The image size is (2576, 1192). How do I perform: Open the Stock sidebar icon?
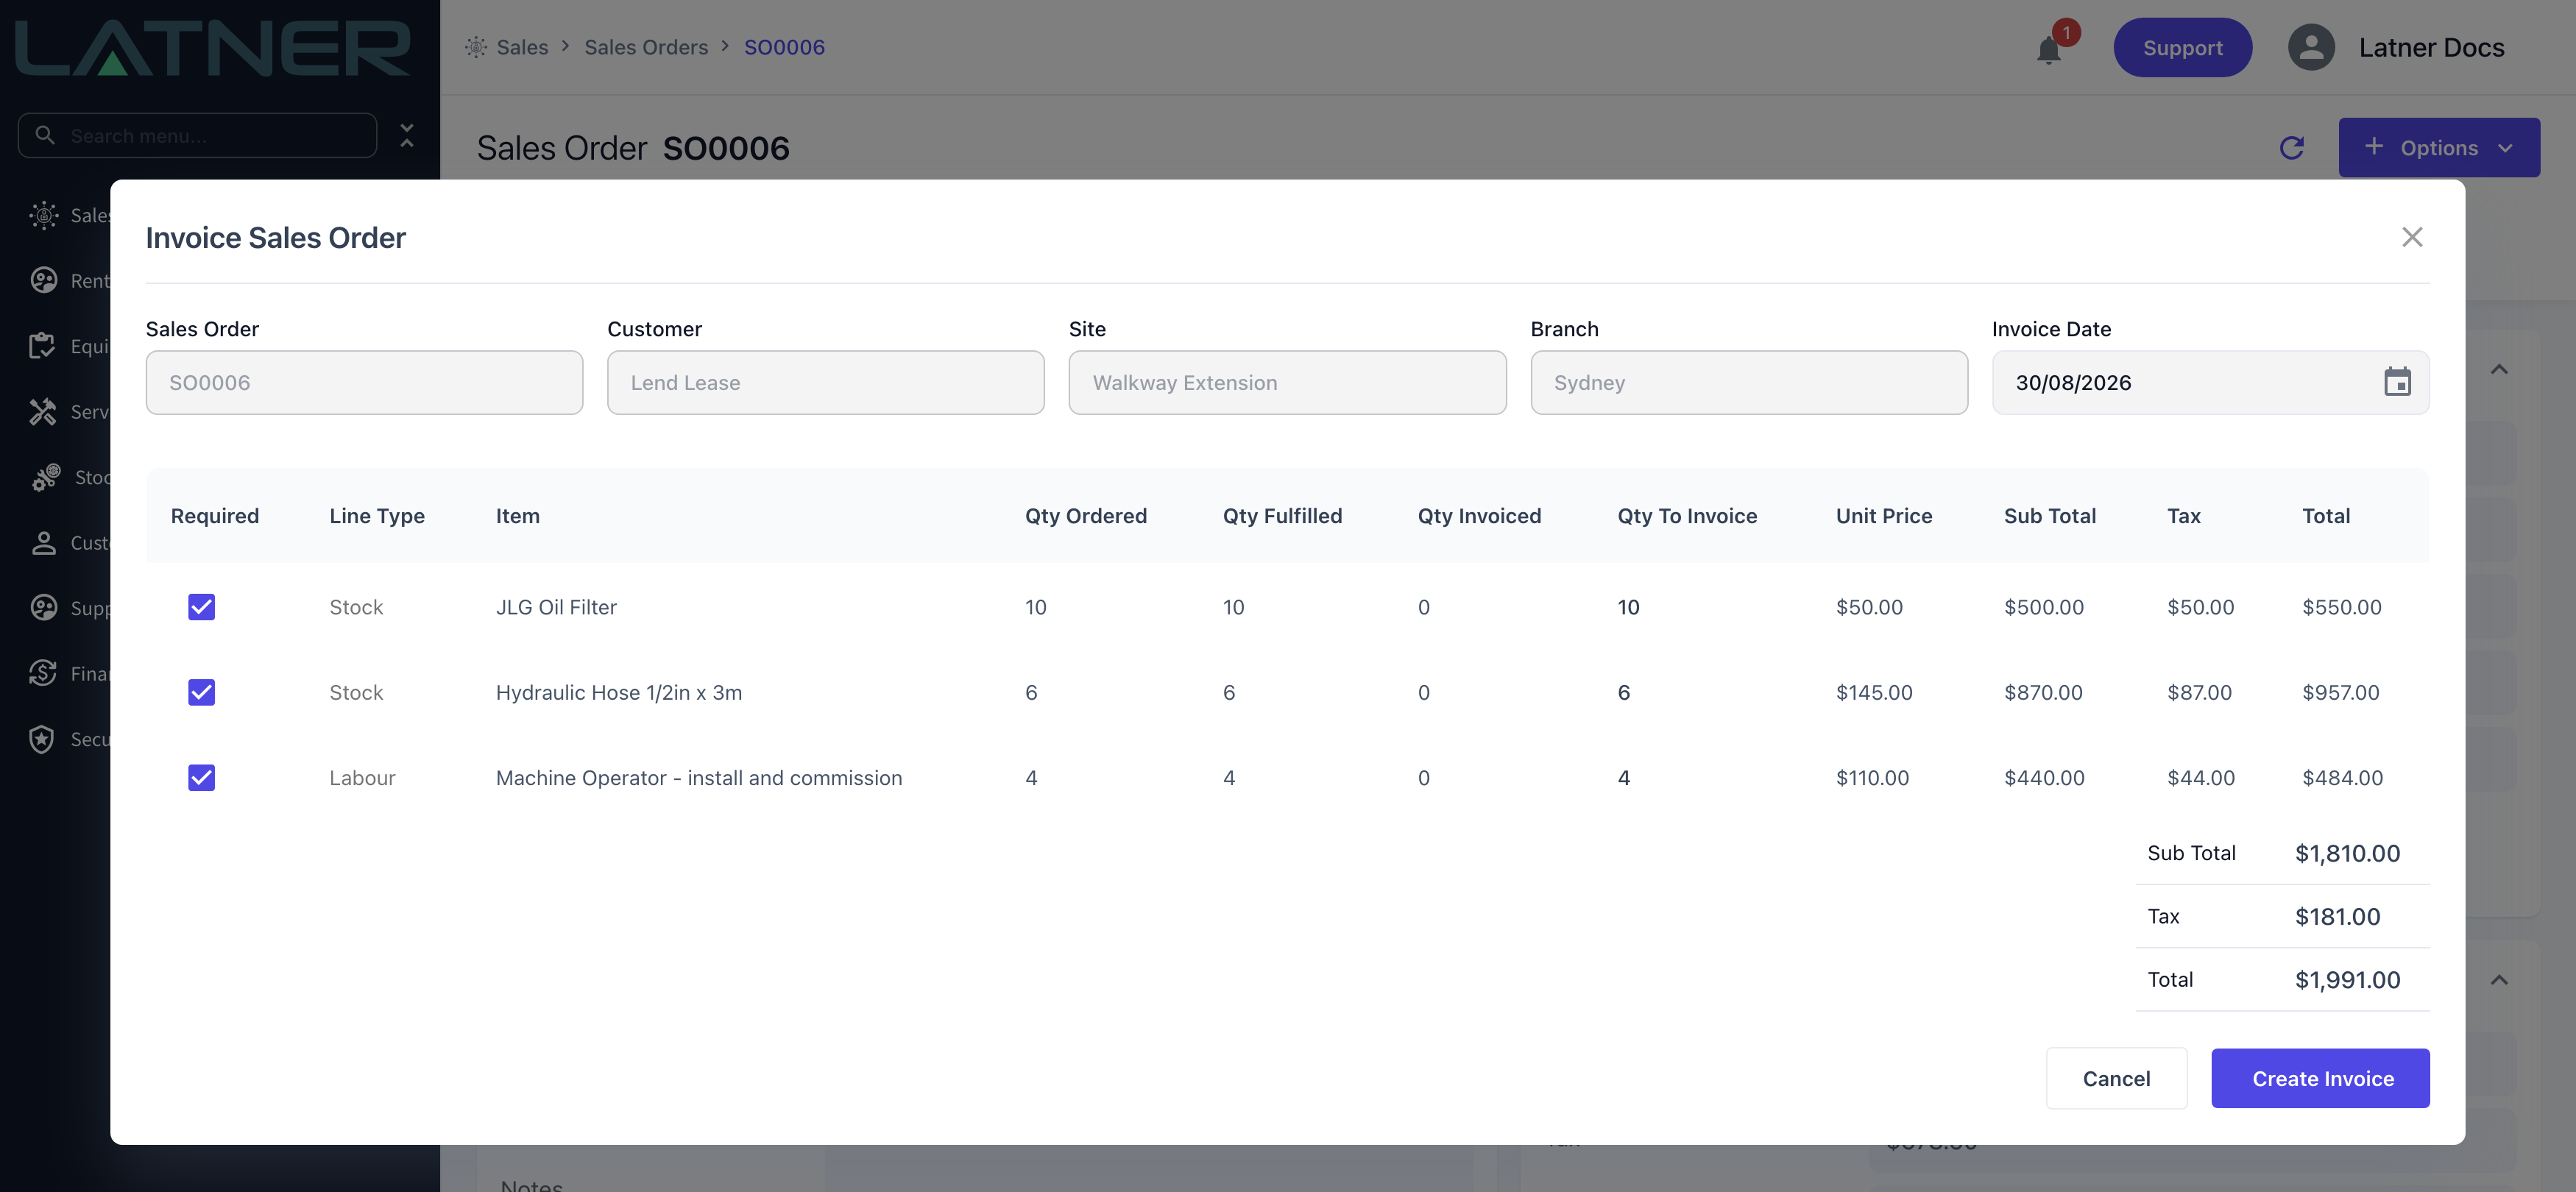46,477
